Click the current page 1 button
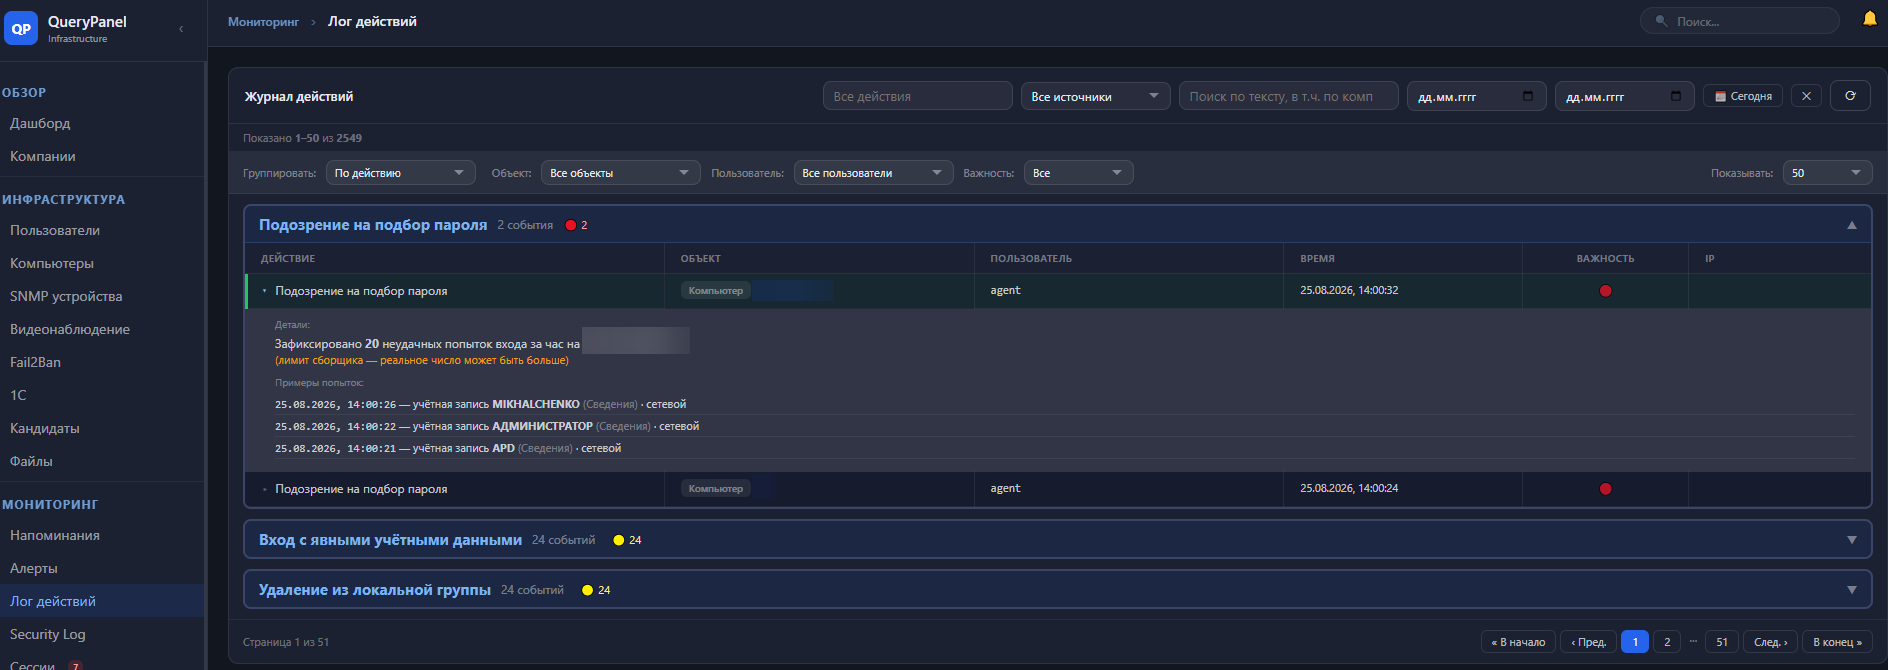 [x=1635, y=642]
